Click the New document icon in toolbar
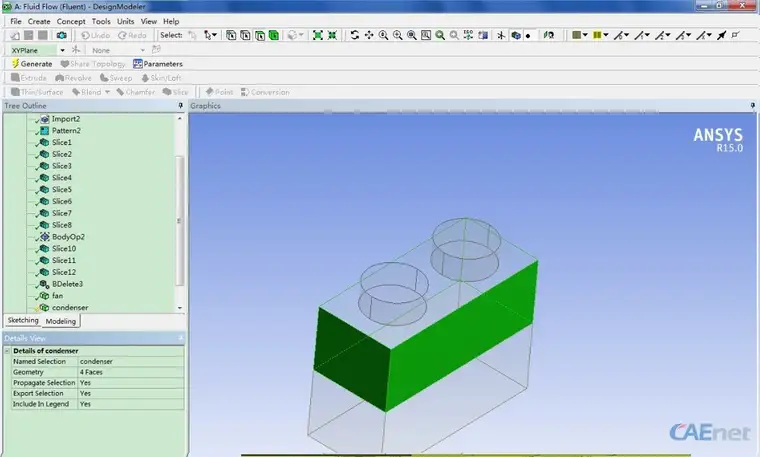Viewport: 760px width, 457px height. [x=15, y=35]
